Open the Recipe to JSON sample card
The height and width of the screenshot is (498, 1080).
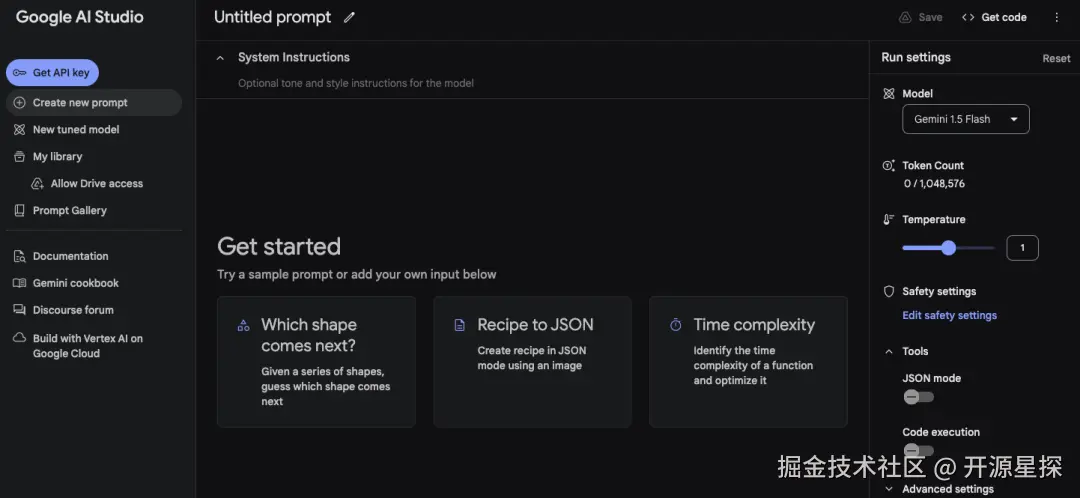pyautogui.click(x=532, y=361)
